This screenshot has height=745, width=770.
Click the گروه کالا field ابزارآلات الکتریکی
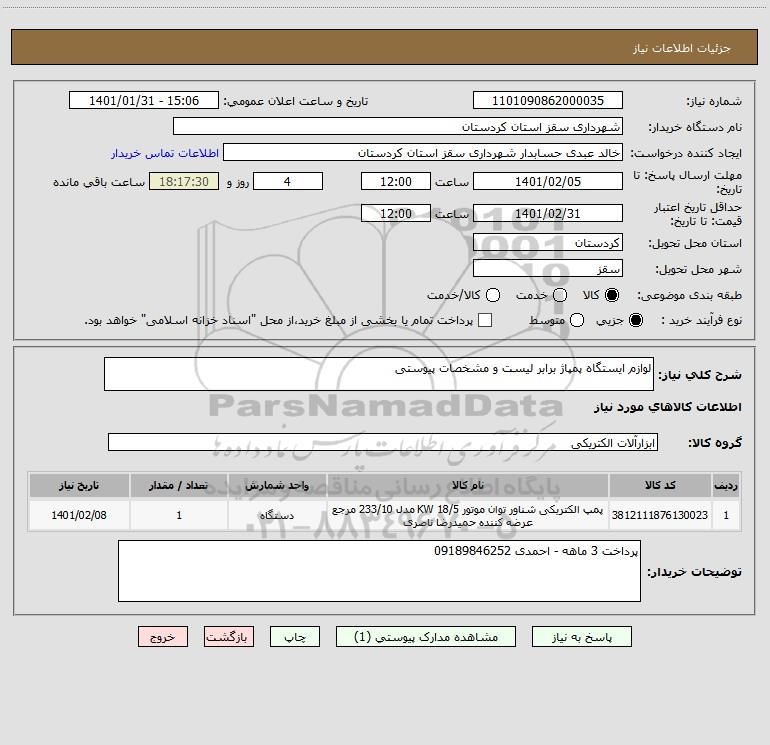(383, 442)
